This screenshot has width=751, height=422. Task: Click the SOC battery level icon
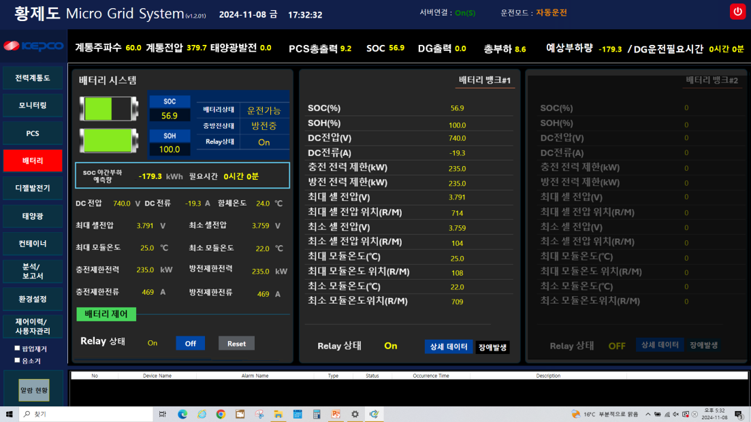coord(108,109)
